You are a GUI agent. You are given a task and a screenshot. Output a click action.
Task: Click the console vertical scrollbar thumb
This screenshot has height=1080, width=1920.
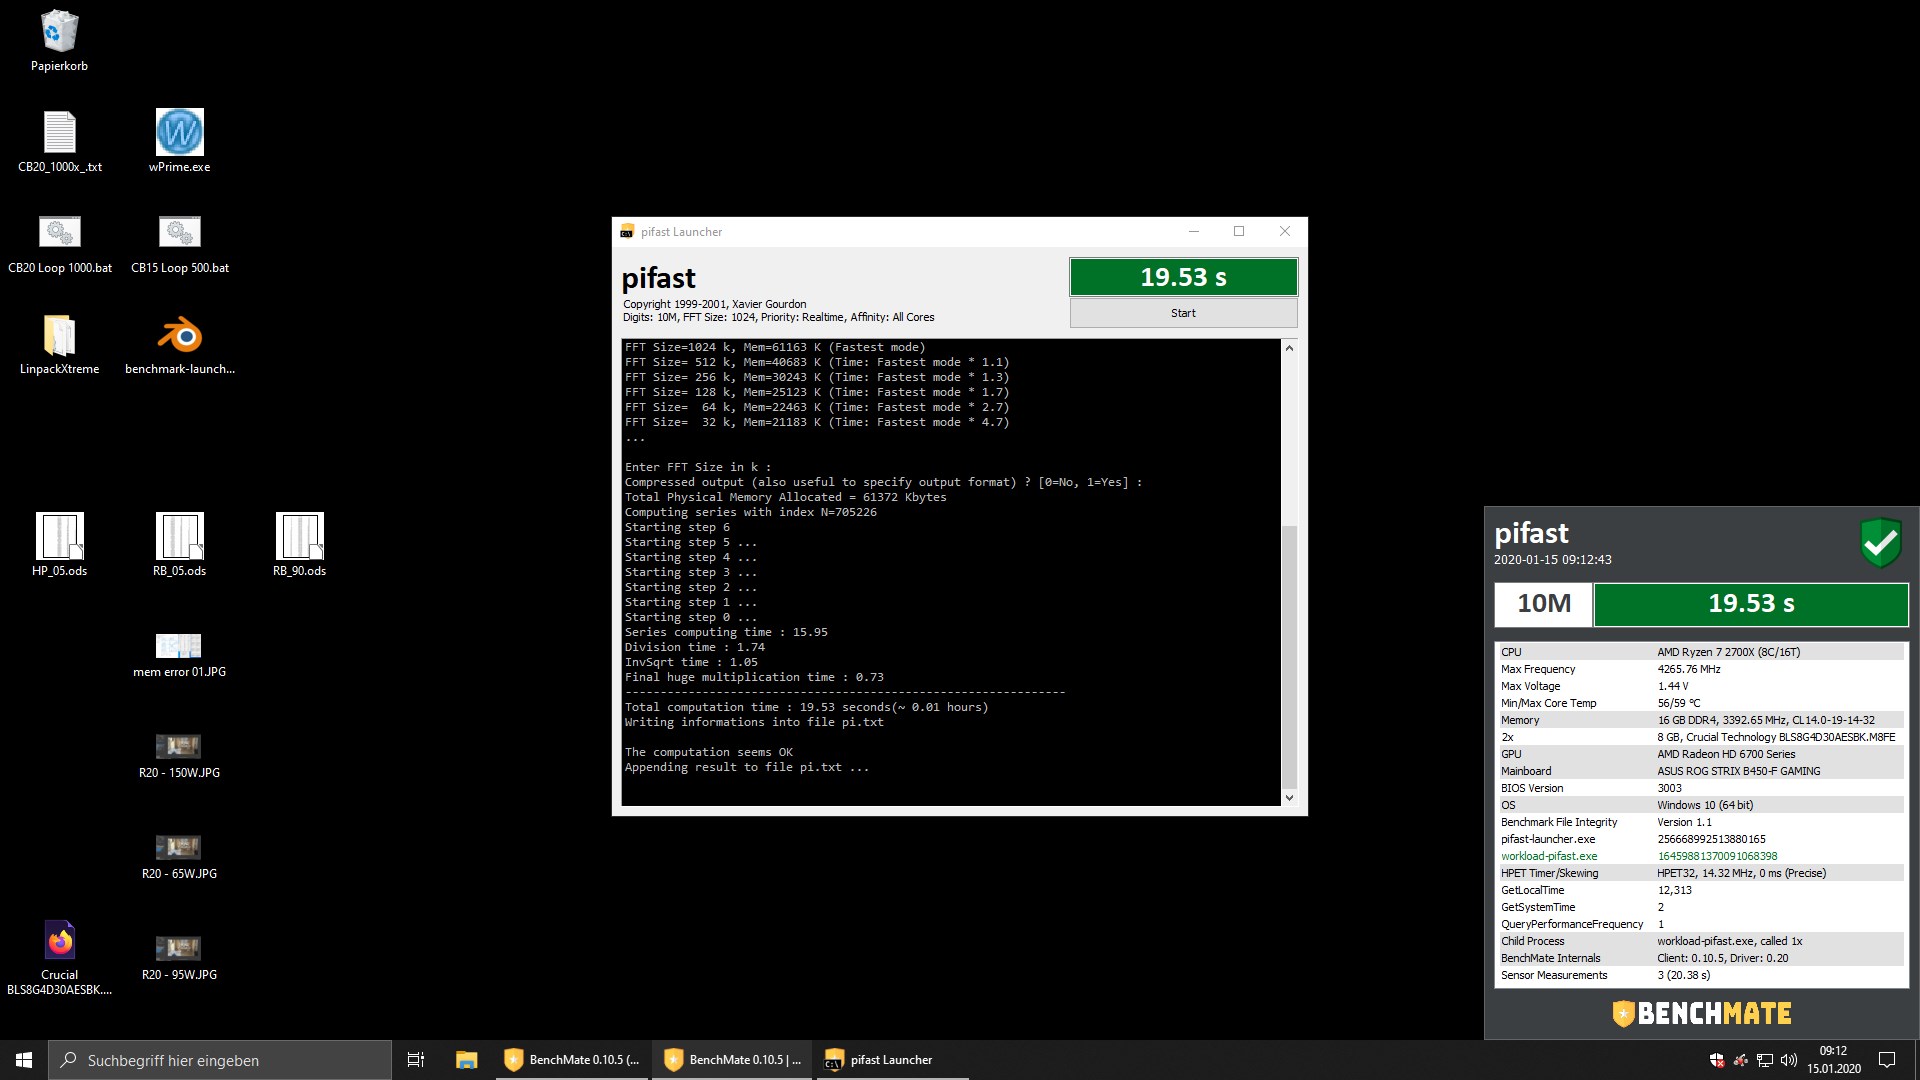pos(1289,656)
